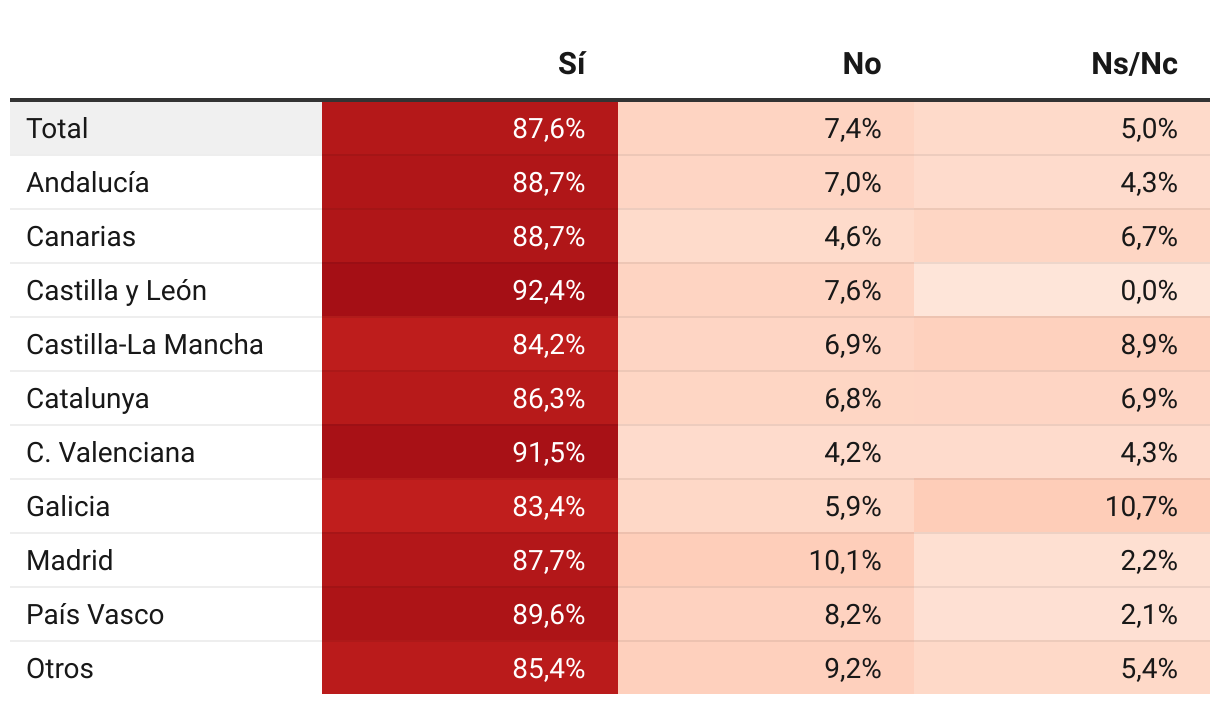This screenshot has height=704, width=1220.
Task: Select the País Vasco row label
Action: click(x=95, y=614)
